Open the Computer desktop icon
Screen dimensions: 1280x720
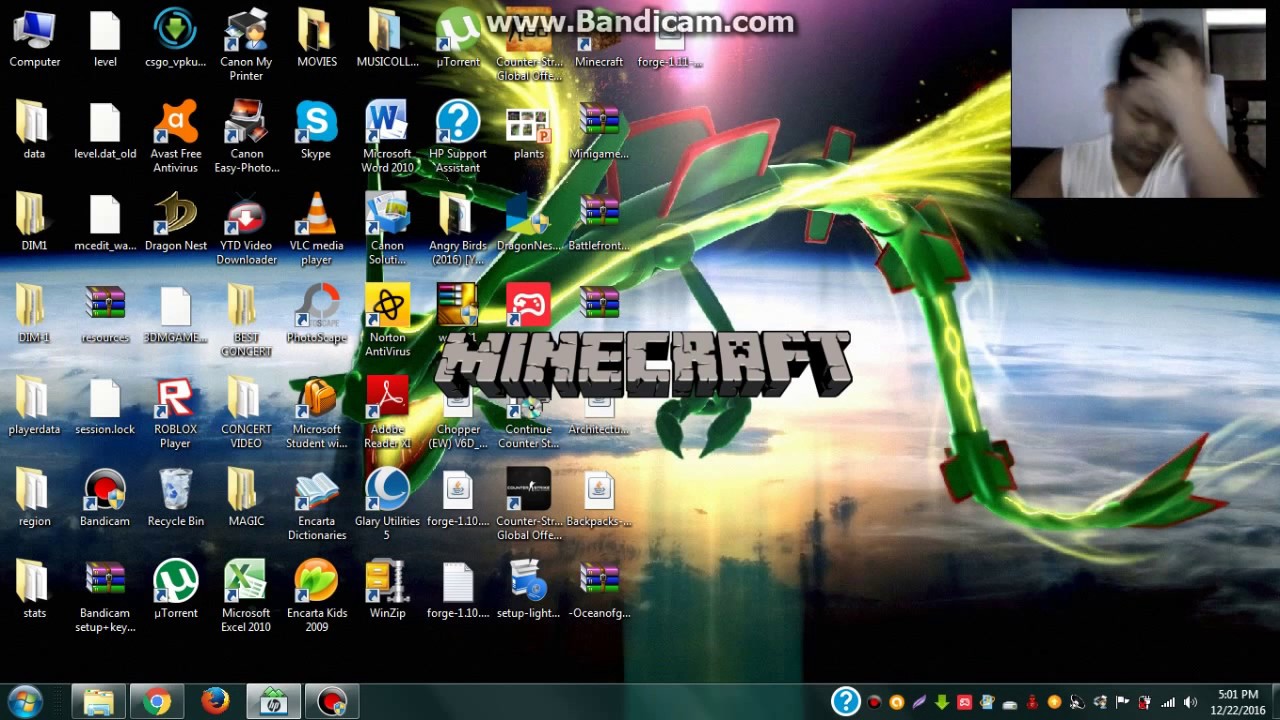pos(34,39)
